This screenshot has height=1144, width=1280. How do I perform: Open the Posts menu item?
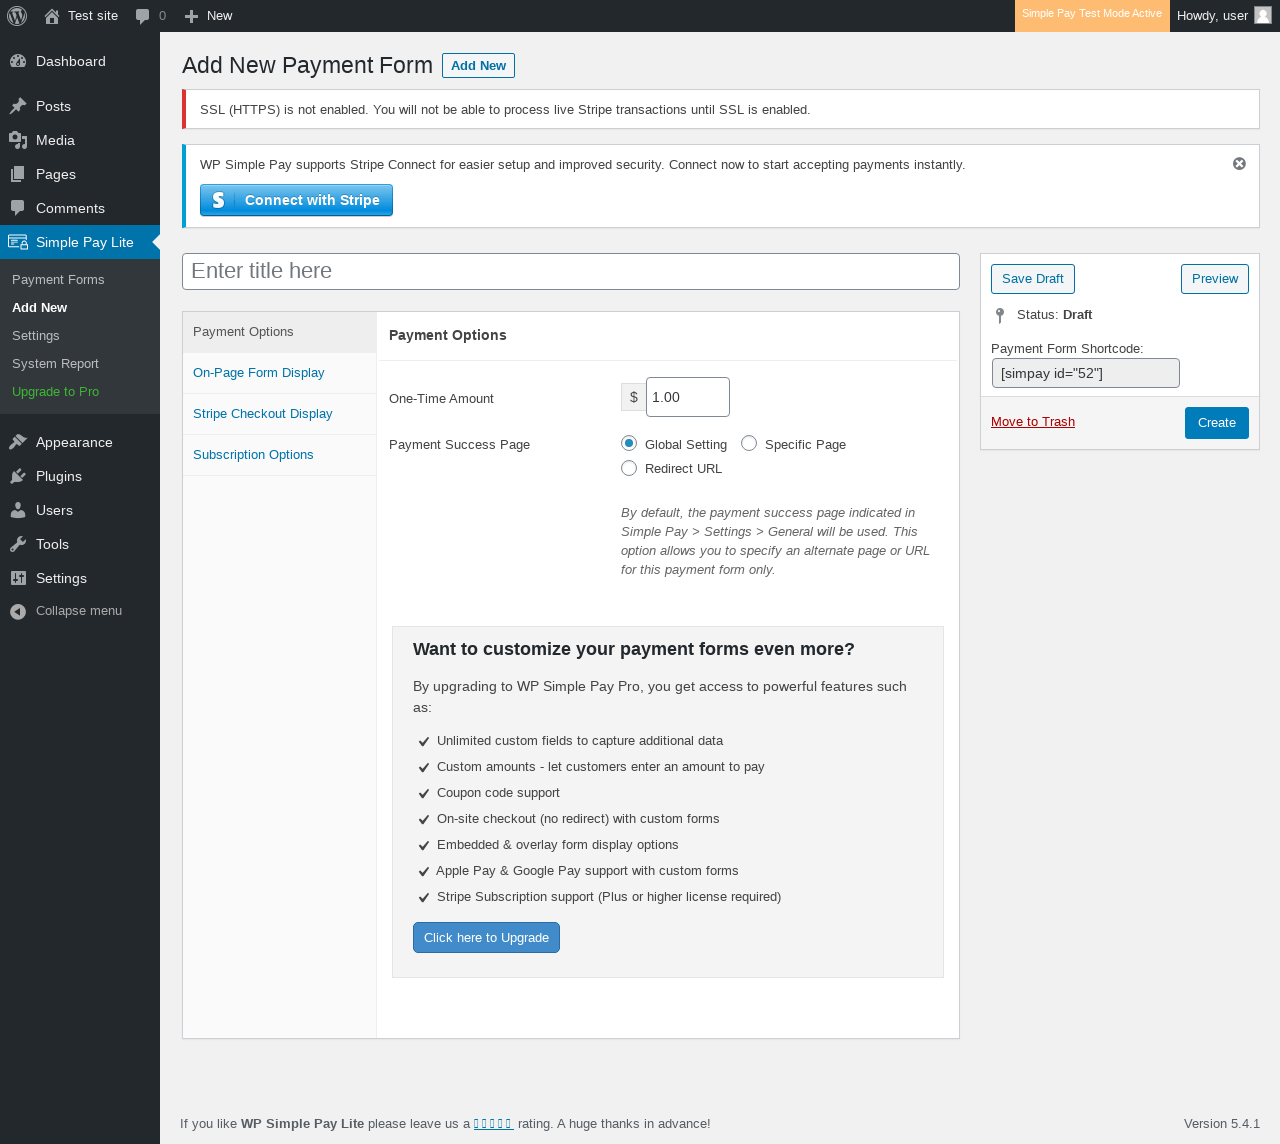click(x=80, y=106)
